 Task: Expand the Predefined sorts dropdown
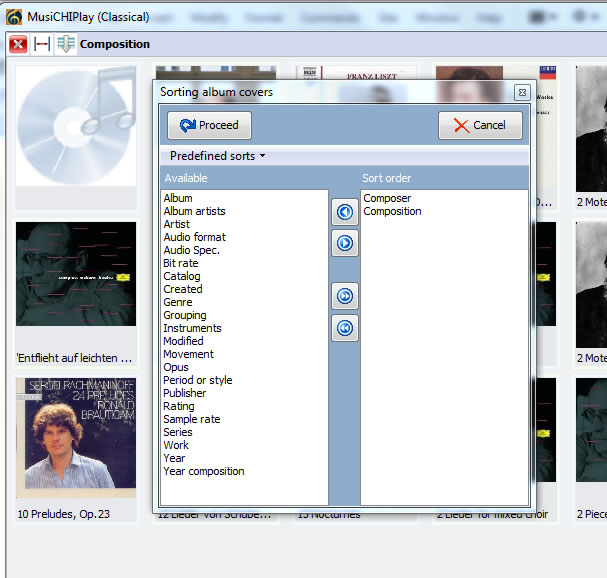coord(218,156)
